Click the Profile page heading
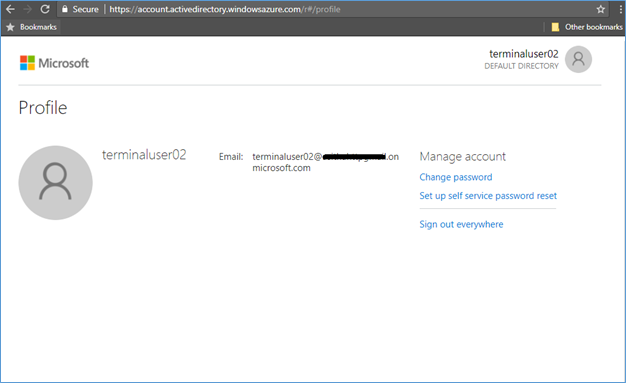This screenshot has height=383, width=626. [43, 108]
